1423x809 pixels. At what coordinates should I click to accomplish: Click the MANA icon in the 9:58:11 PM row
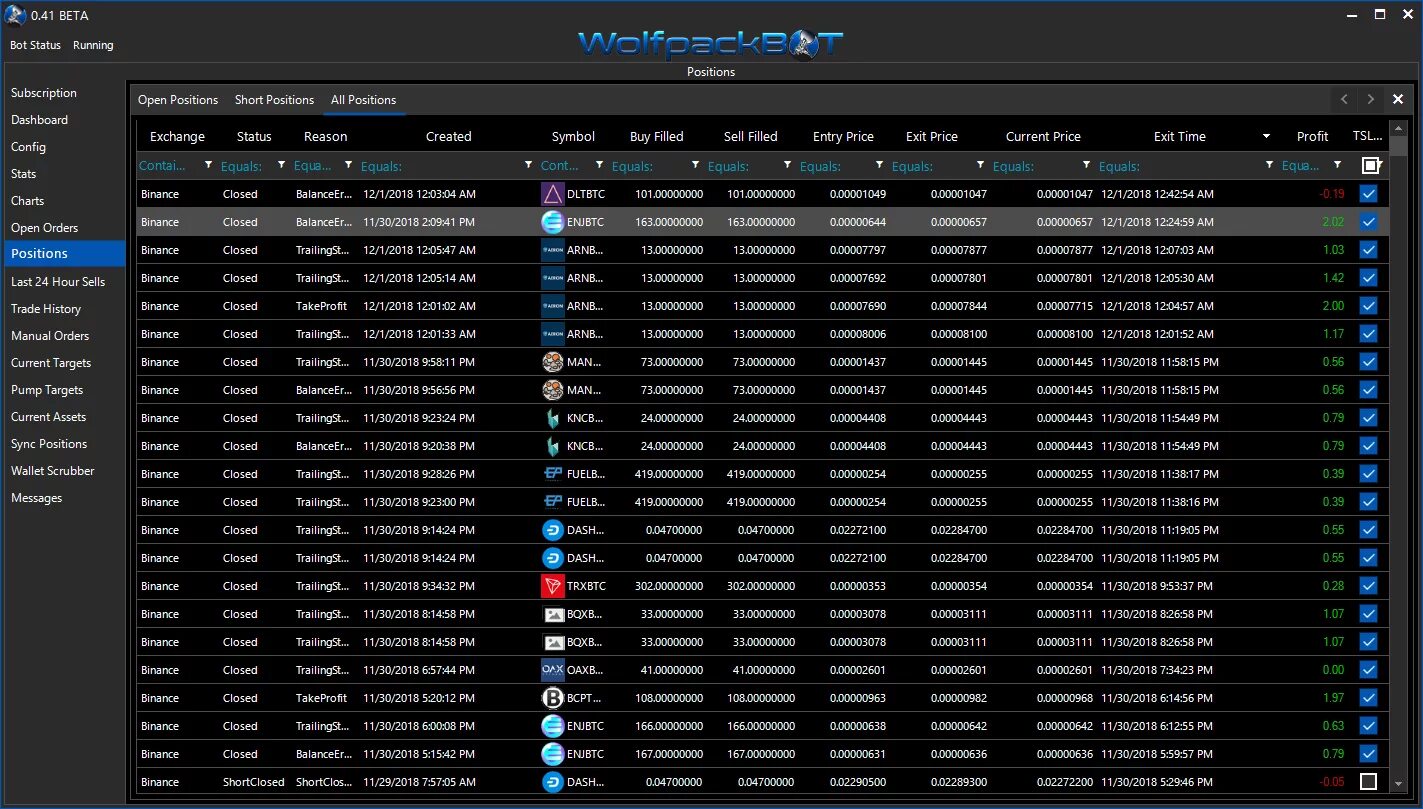click(x=553, y=362)
